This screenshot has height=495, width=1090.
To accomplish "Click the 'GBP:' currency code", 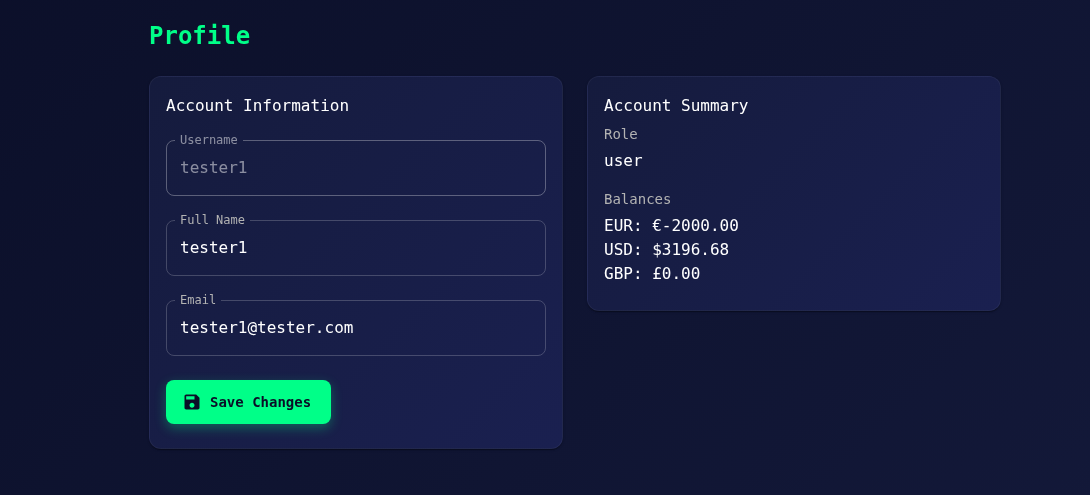I will point(623,274).
